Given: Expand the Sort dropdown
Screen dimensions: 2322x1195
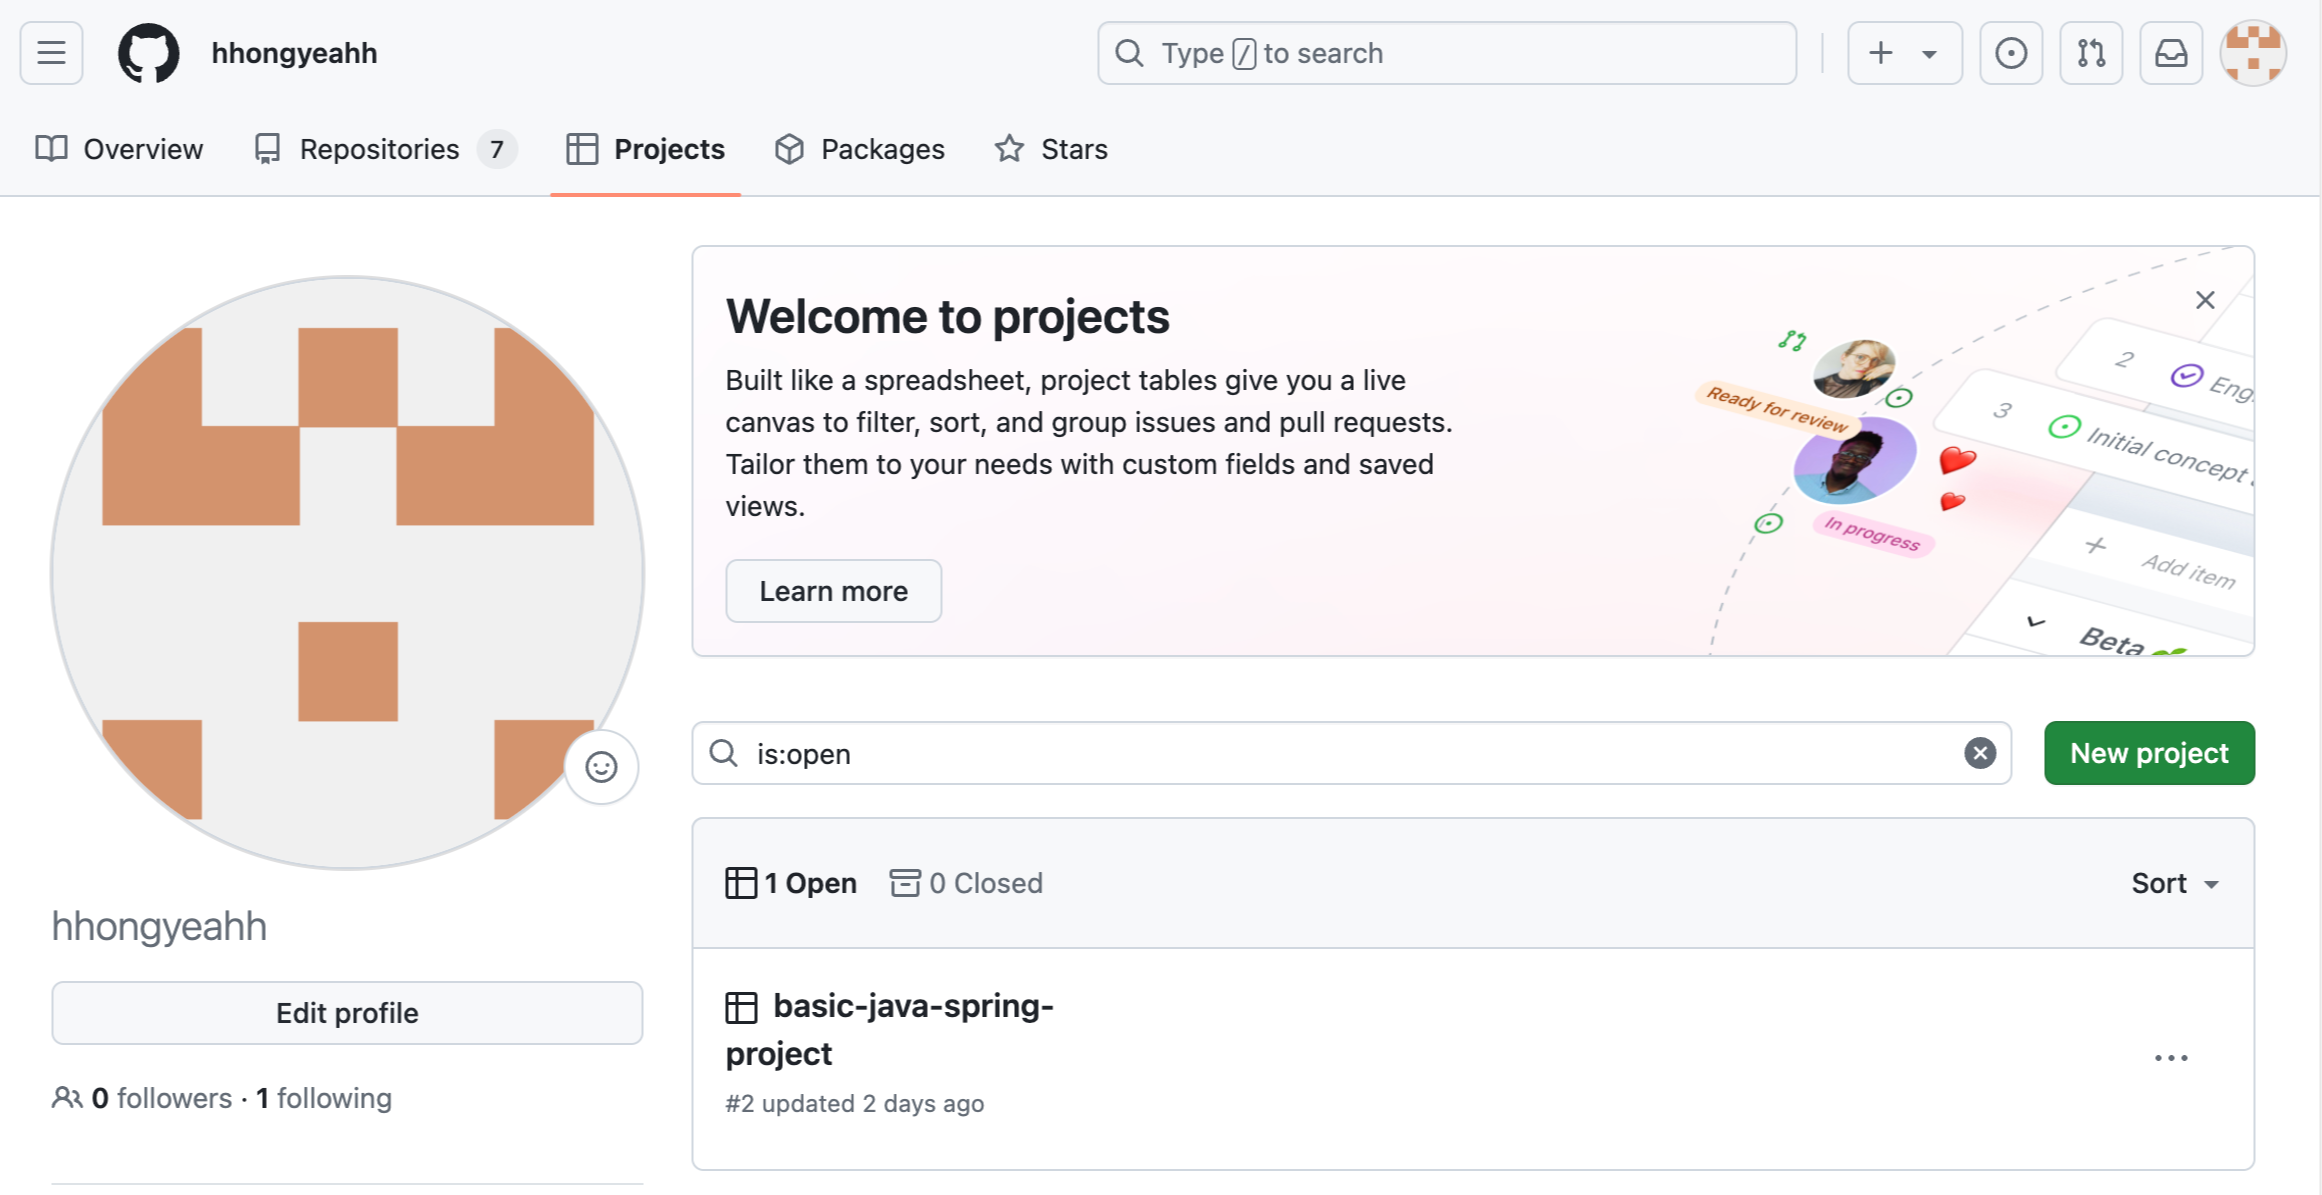Looking at the screenshot, I should click(x=2174, y=883).
